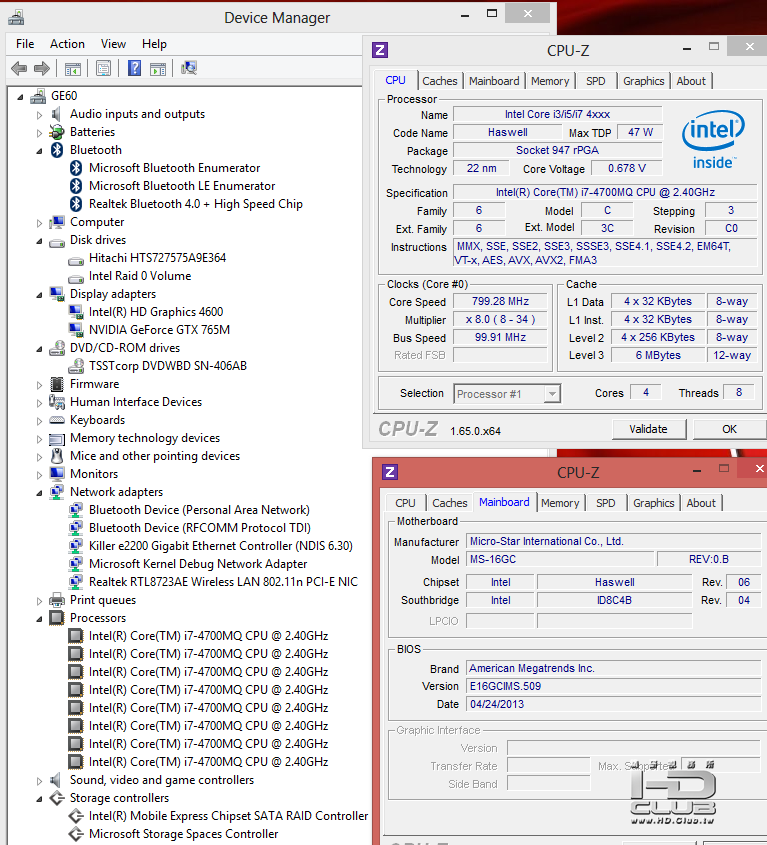
Task: Collapse the Bluetooth tree node
Action: 39,151
